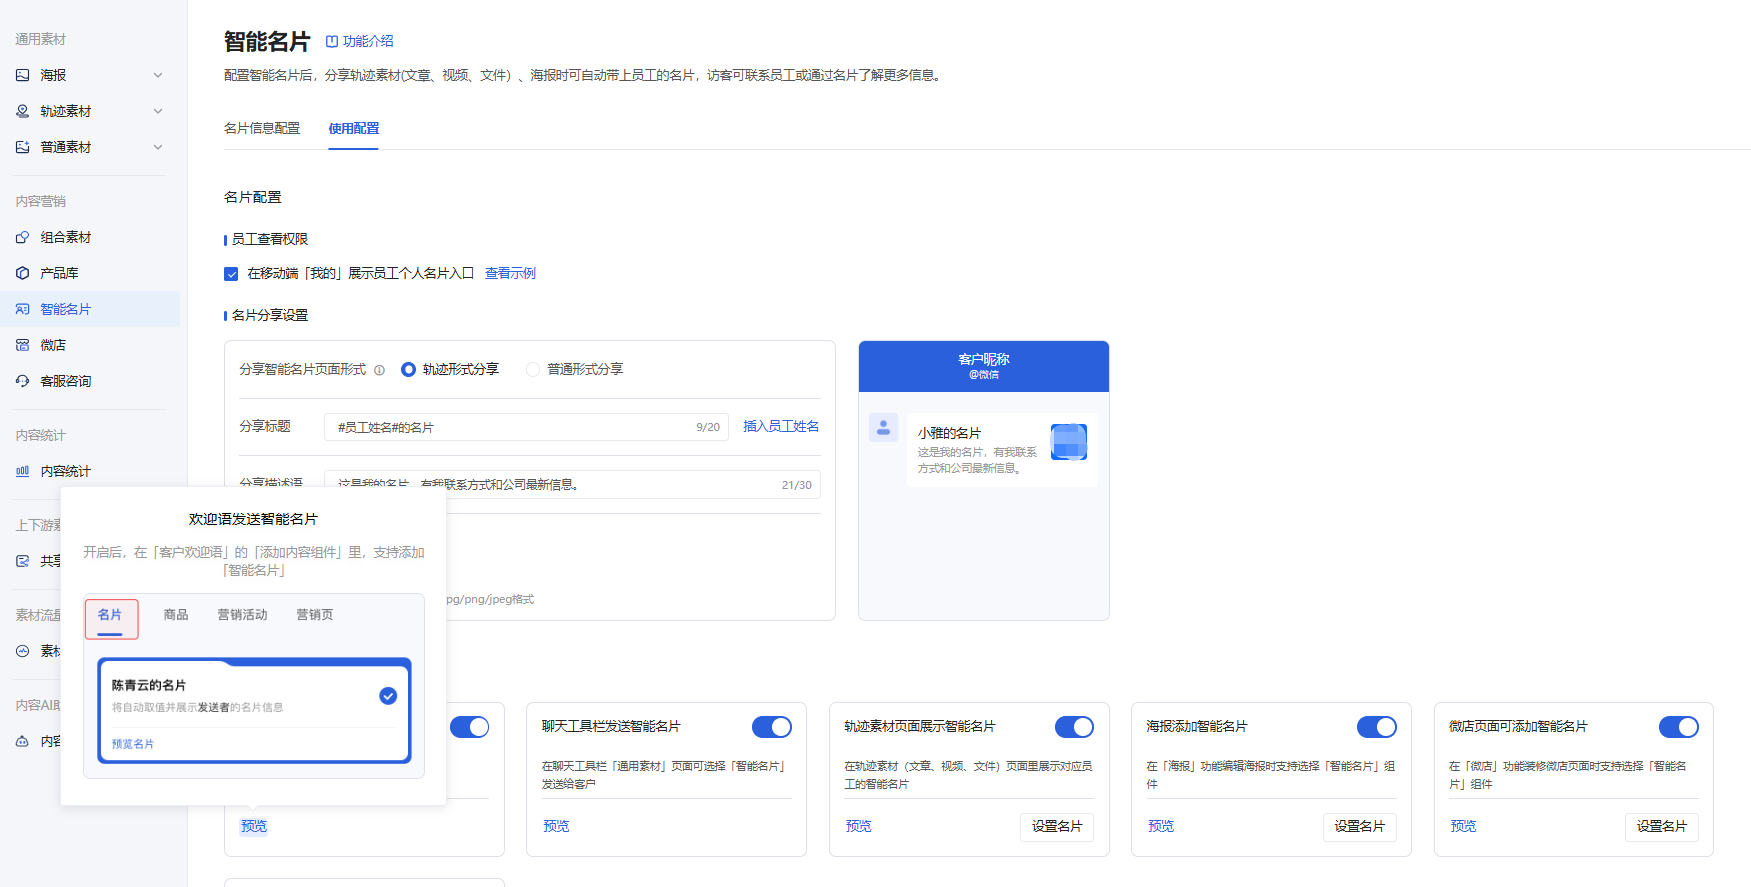The height and width of the screenshot is (887, 1751).
Task: Toggle the 聊天工具栏发送智能名片 switch
Action: click(x=772, y=727)
